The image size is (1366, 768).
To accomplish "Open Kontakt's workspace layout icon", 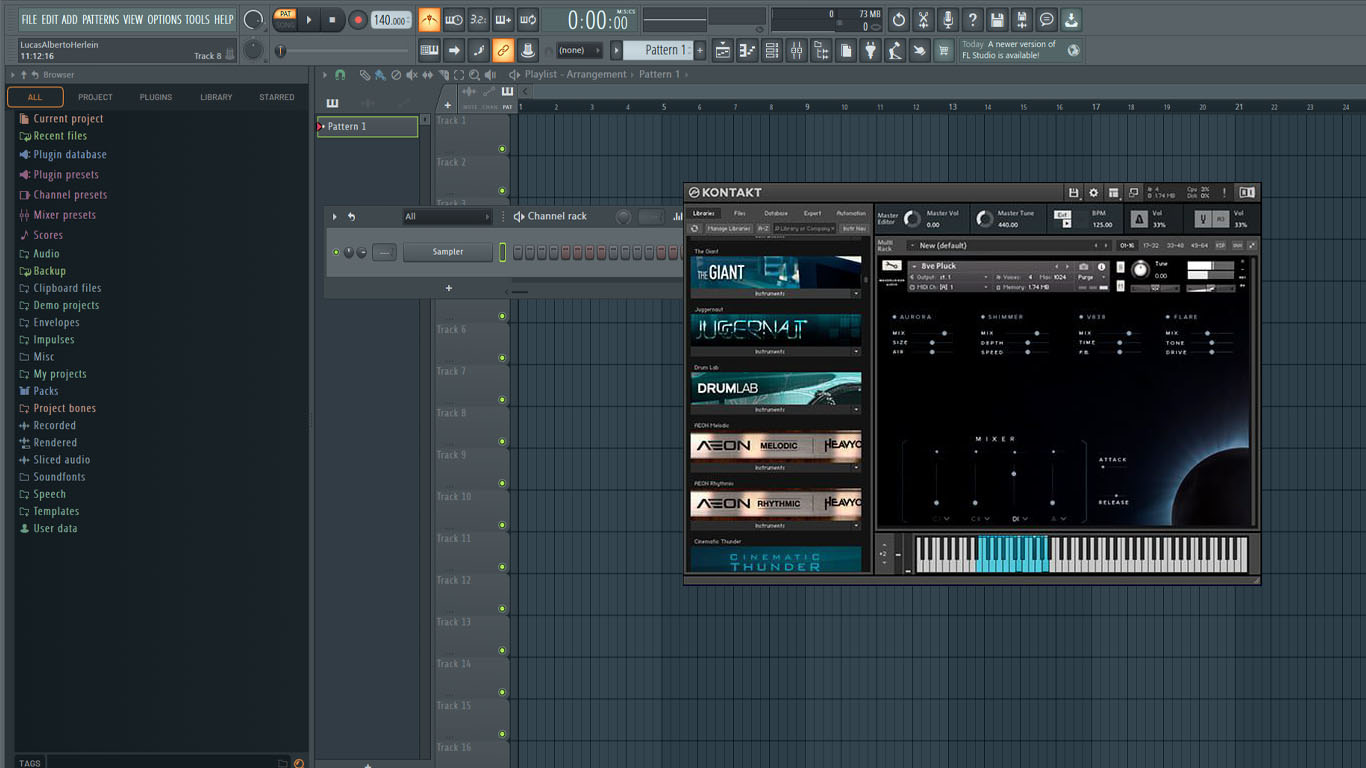I will 1113,192.
